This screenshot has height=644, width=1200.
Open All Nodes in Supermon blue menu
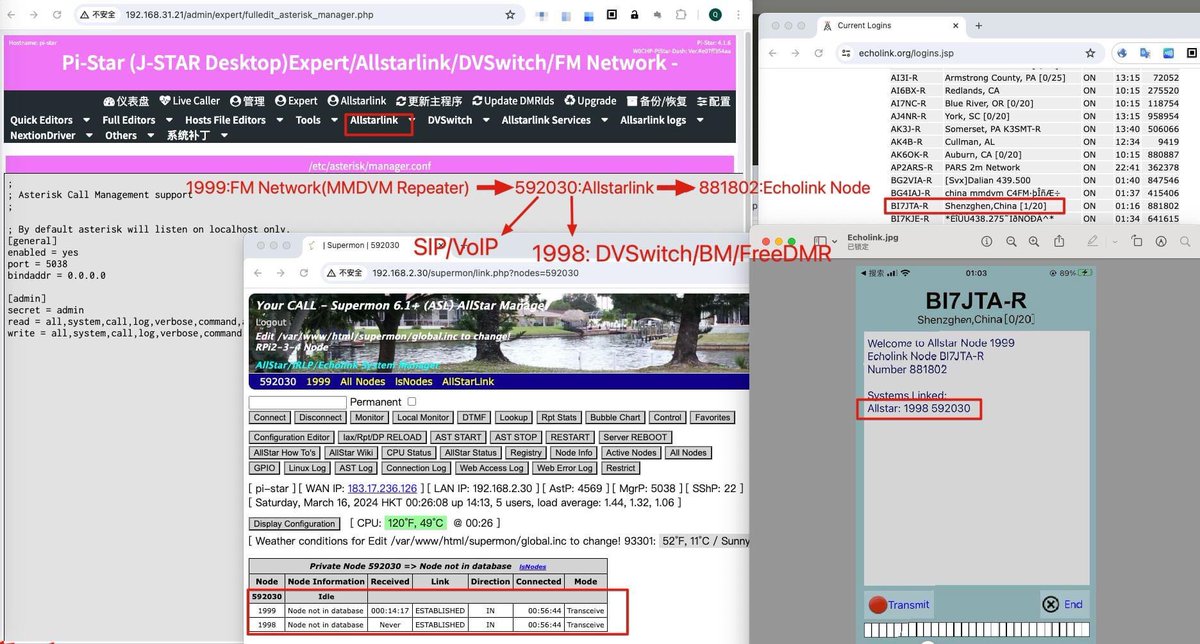coord(362,382)
